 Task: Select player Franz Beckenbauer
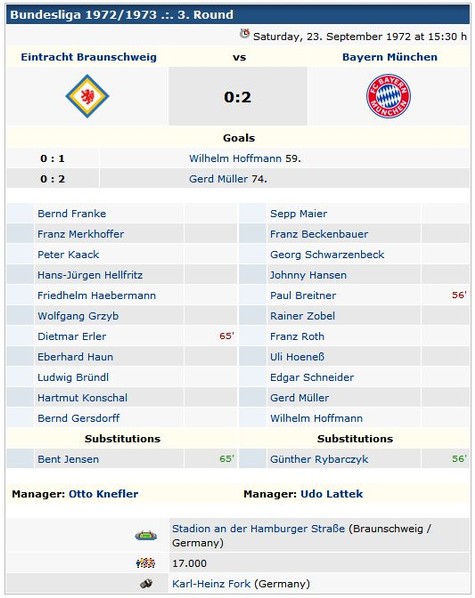coord(319,234)
